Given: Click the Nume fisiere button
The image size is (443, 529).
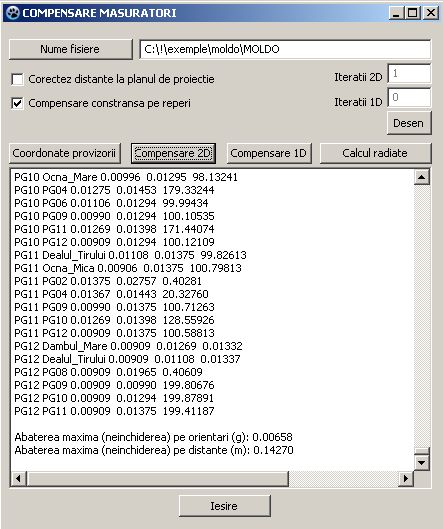Looking at the screenshot, I should pos(70,49).
